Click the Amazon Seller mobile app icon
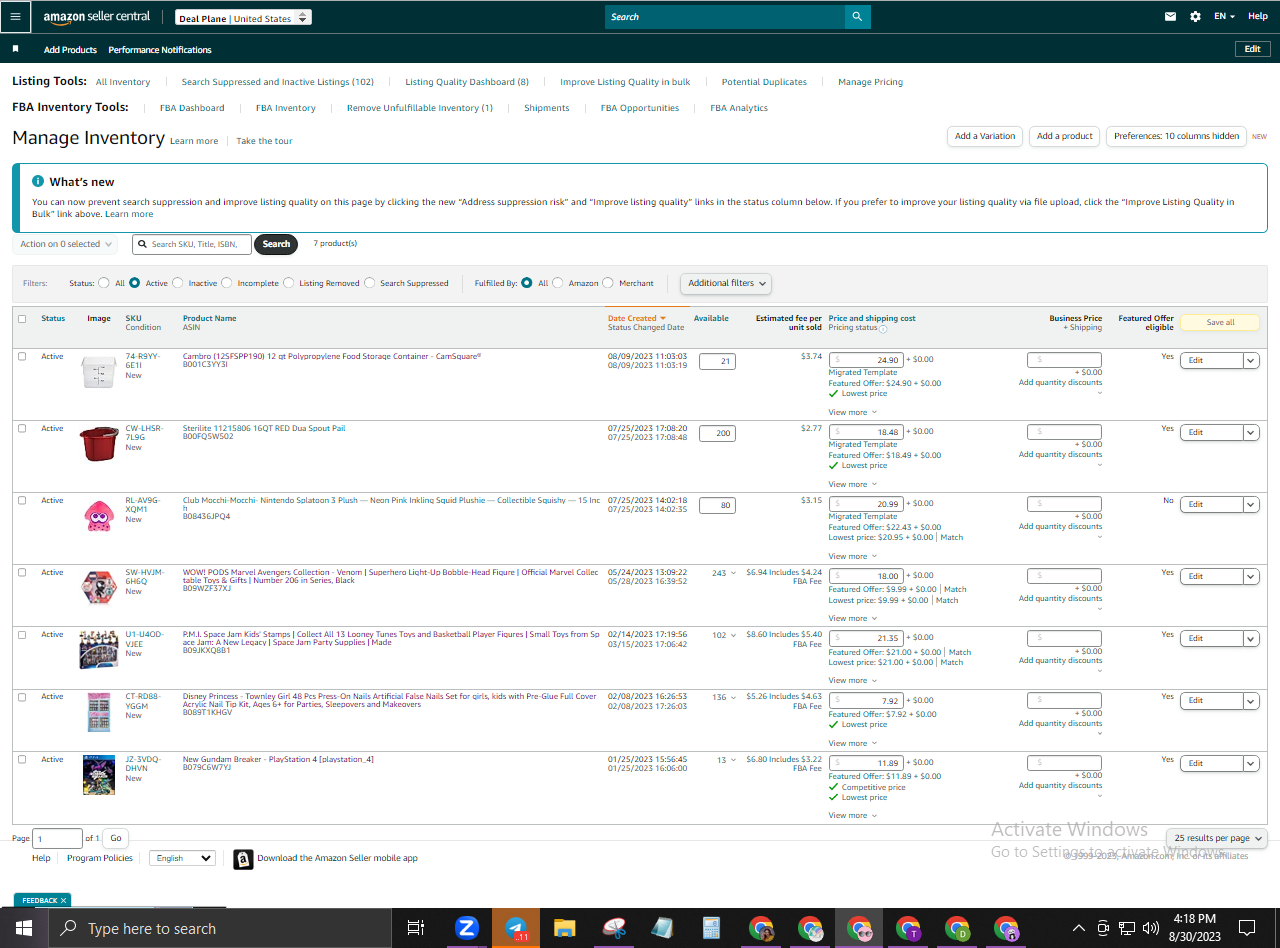The height and width of the screenshot is (948, 1280). pos(243,859)
